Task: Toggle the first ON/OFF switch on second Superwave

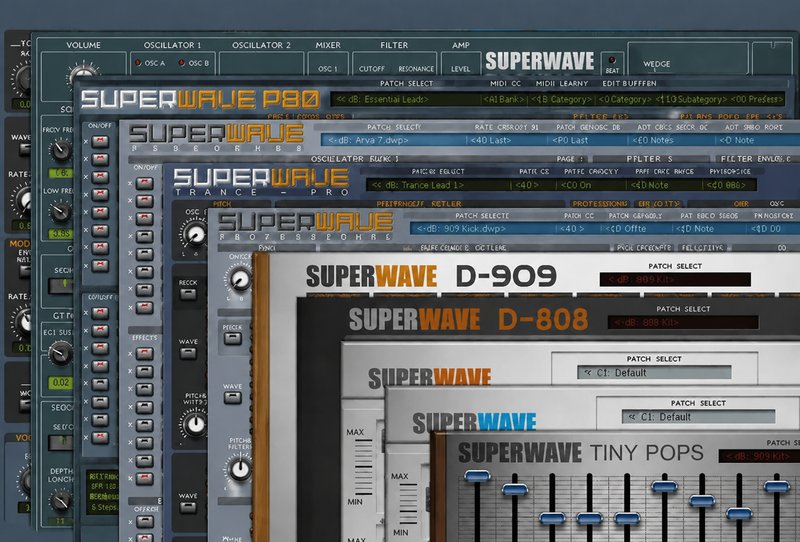Action: 144,183
